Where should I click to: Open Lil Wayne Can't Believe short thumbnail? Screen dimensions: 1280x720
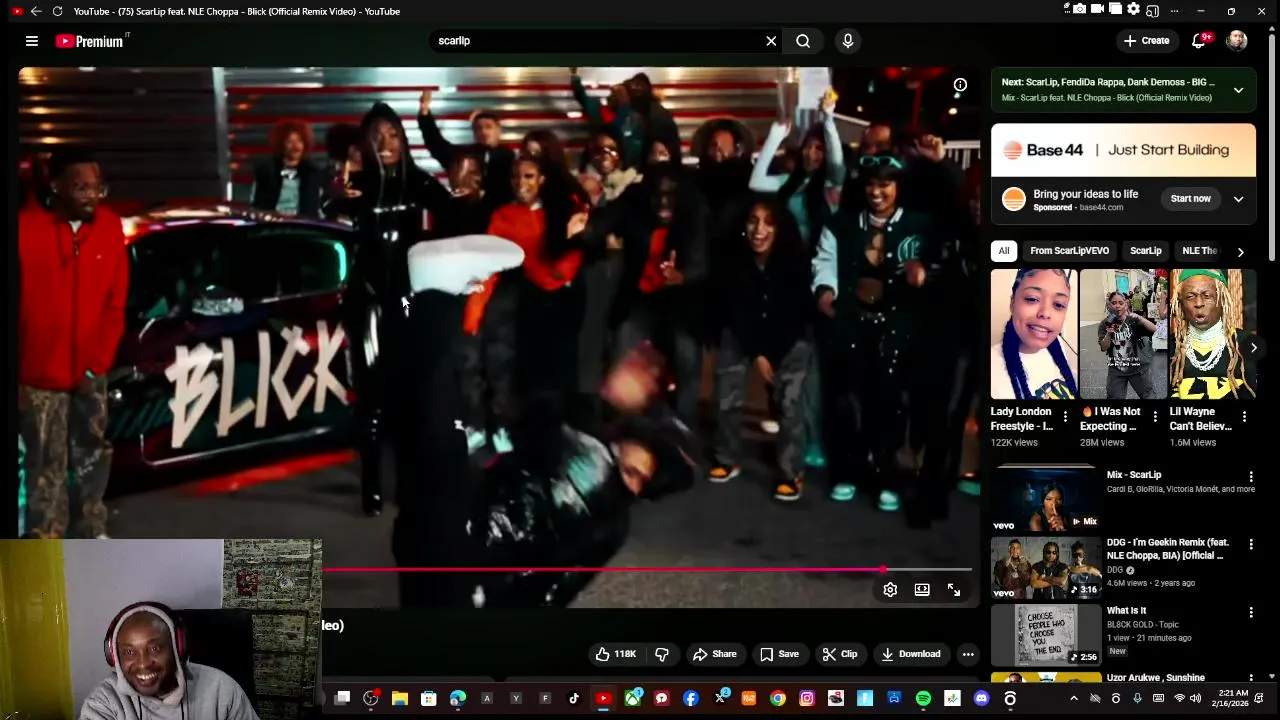(x=1212, y=334)
